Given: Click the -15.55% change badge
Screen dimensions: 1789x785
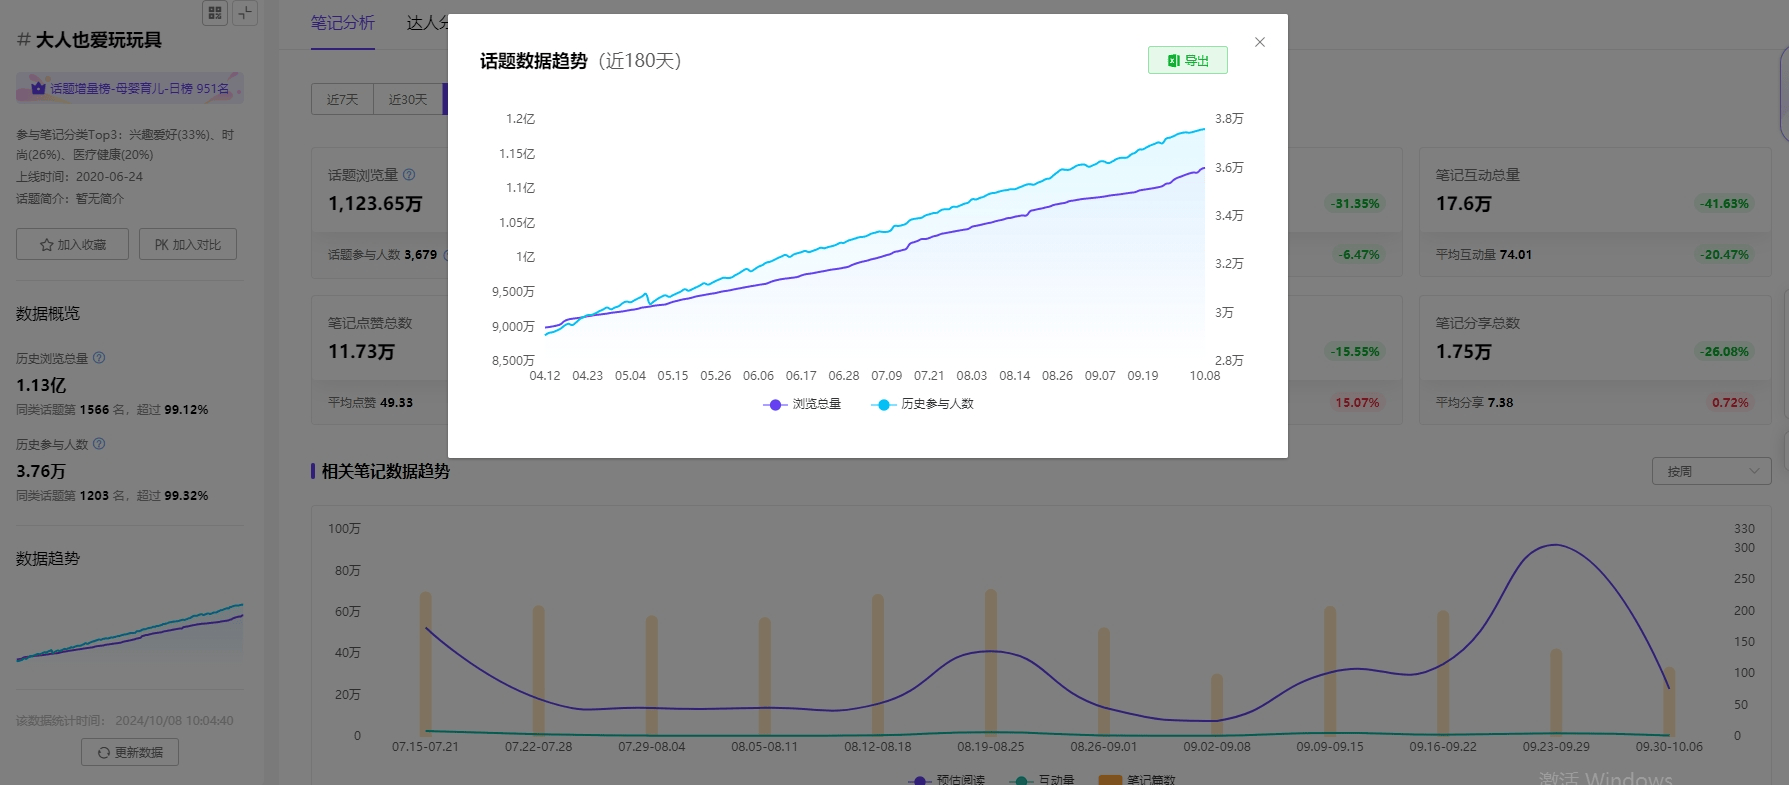Looking at the screenshot, I should (1355, 352).
